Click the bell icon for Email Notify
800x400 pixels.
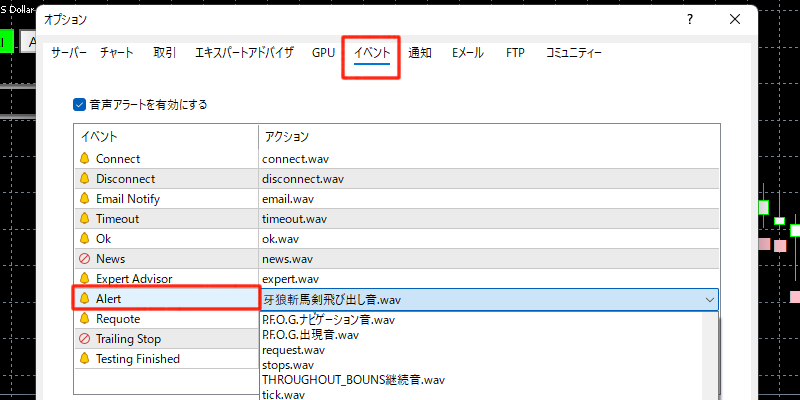85,199
